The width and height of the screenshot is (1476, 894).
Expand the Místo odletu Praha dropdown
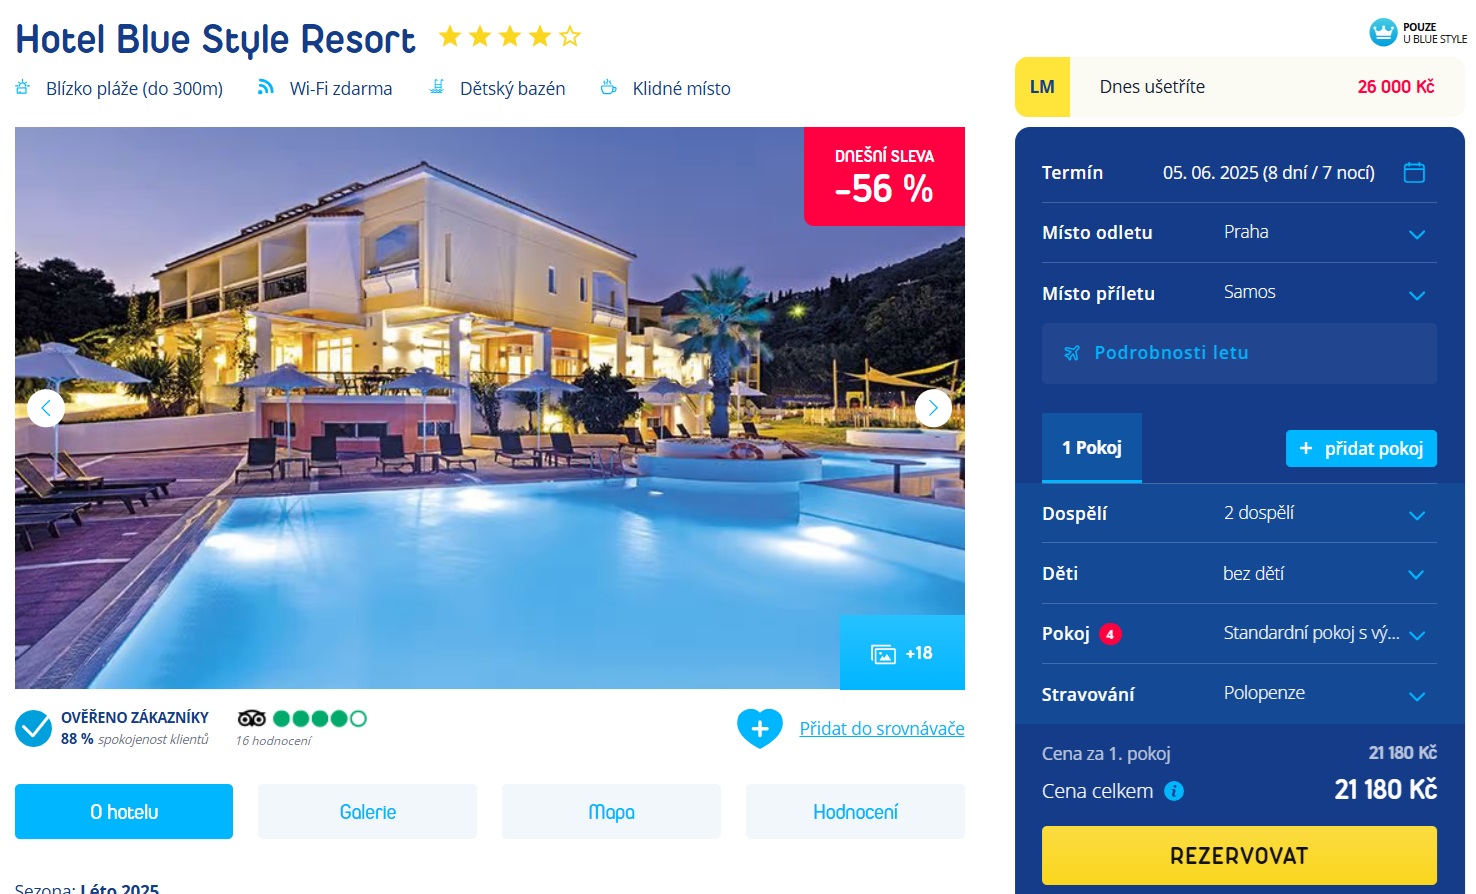click(1239, 233)
